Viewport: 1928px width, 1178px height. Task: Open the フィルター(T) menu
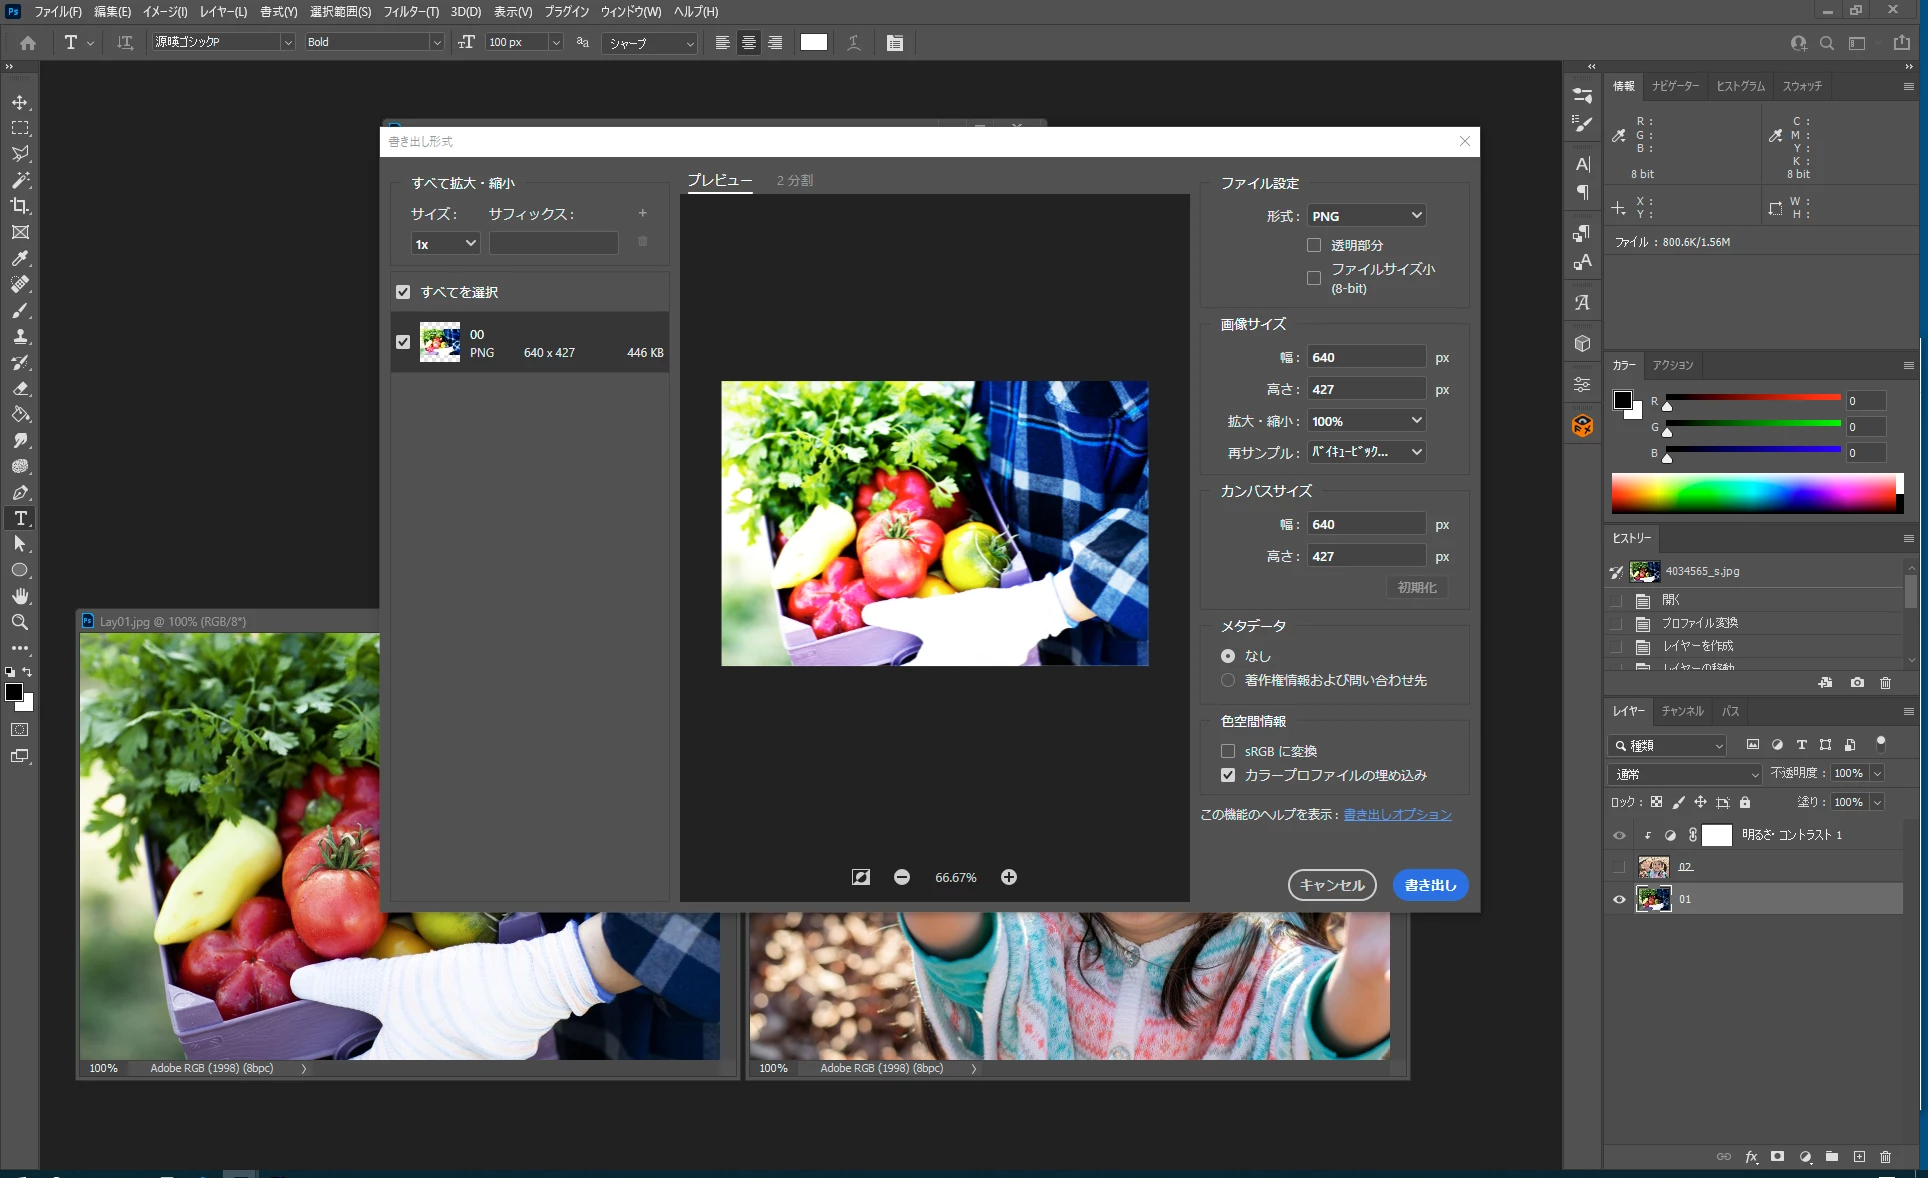click(x=411, y=12)
